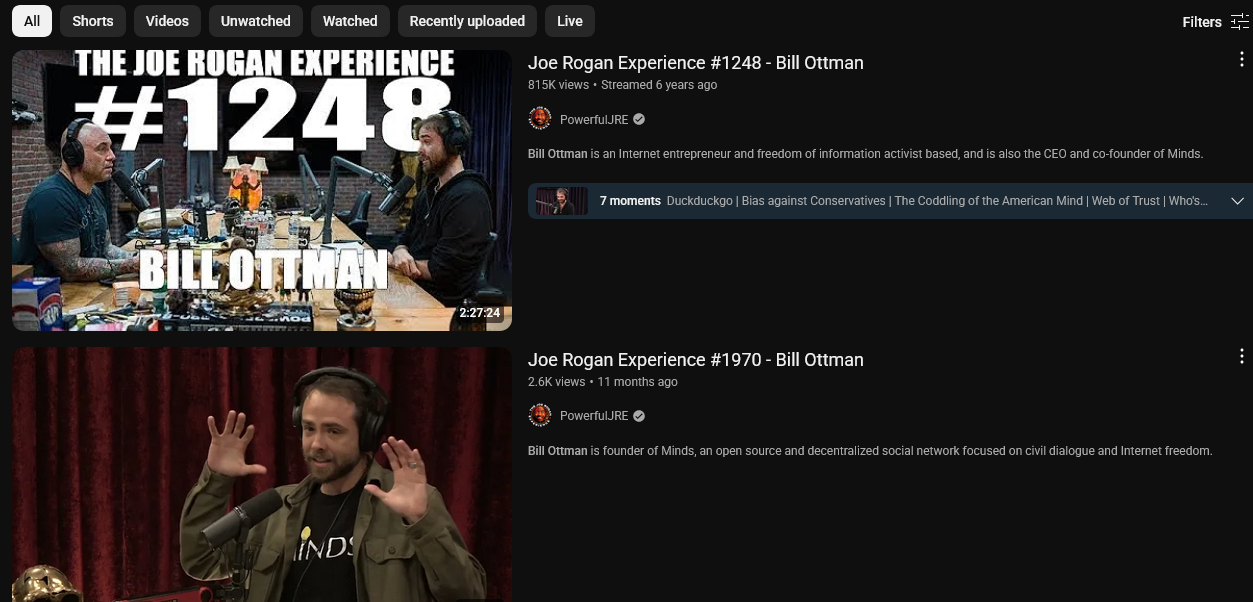This screenshot has height=602, width=1253.
Task: Click PowerfulJRE avatar under video #1970
Action: (540, 415)
